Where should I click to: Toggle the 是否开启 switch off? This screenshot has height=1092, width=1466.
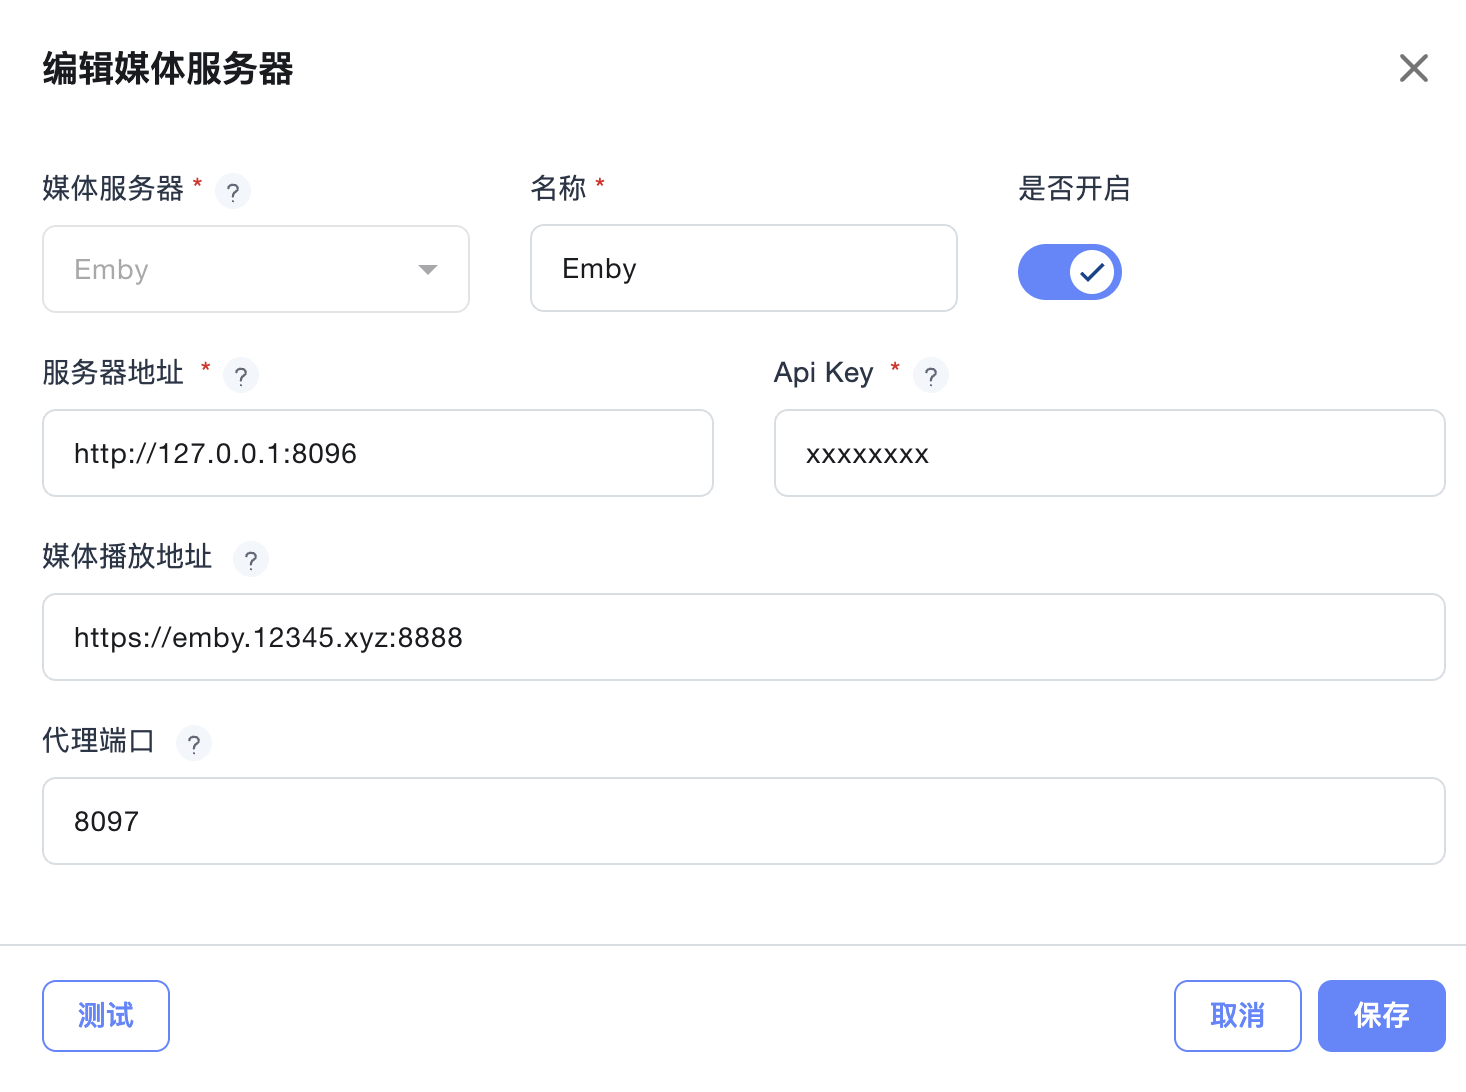pos(1069,272)
